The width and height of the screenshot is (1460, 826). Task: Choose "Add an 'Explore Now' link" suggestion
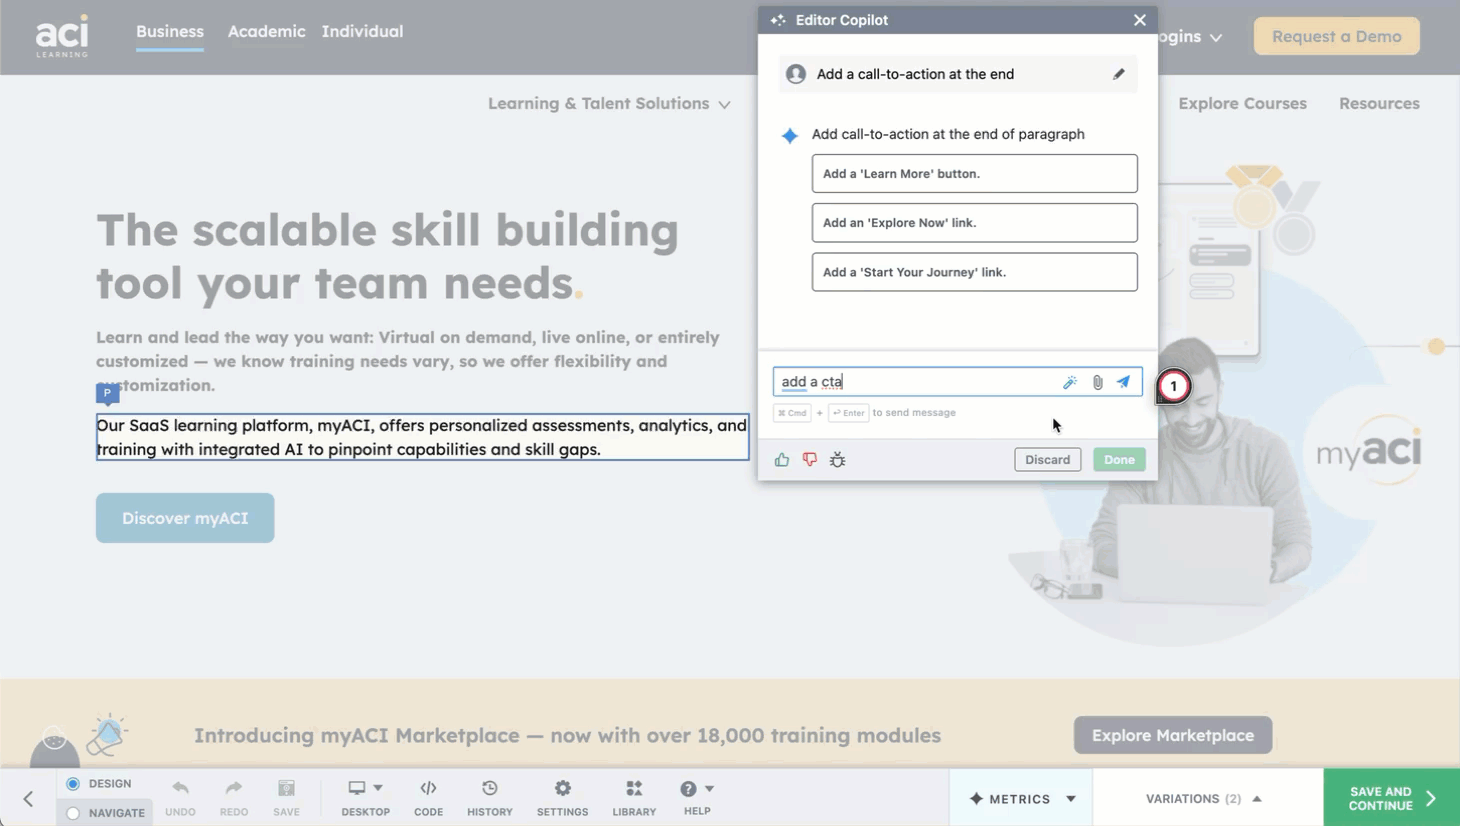click(x=974, y=223)
